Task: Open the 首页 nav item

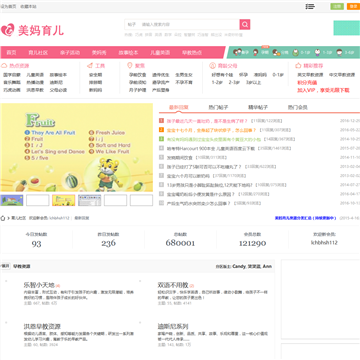Action: pos(12,53)
